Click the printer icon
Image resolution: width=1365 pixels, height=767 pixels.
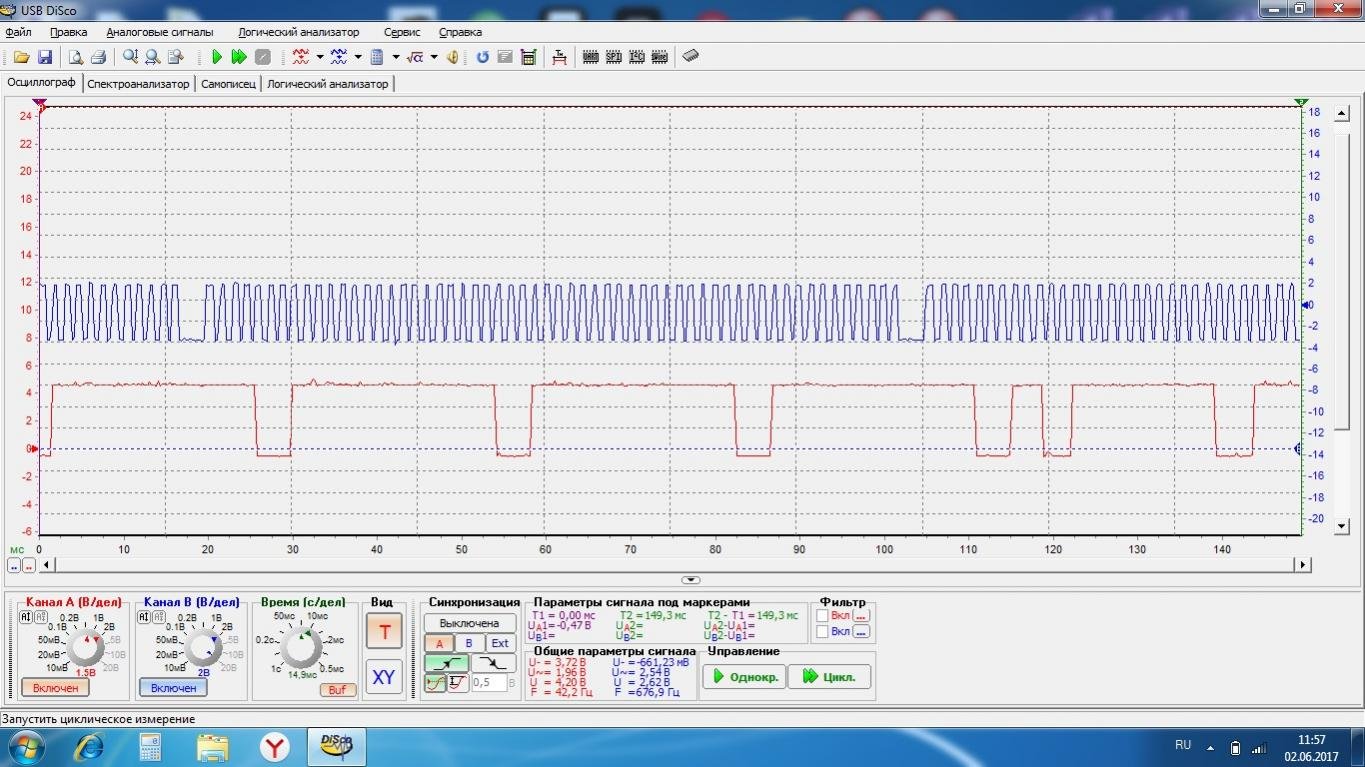coord(98,57)
